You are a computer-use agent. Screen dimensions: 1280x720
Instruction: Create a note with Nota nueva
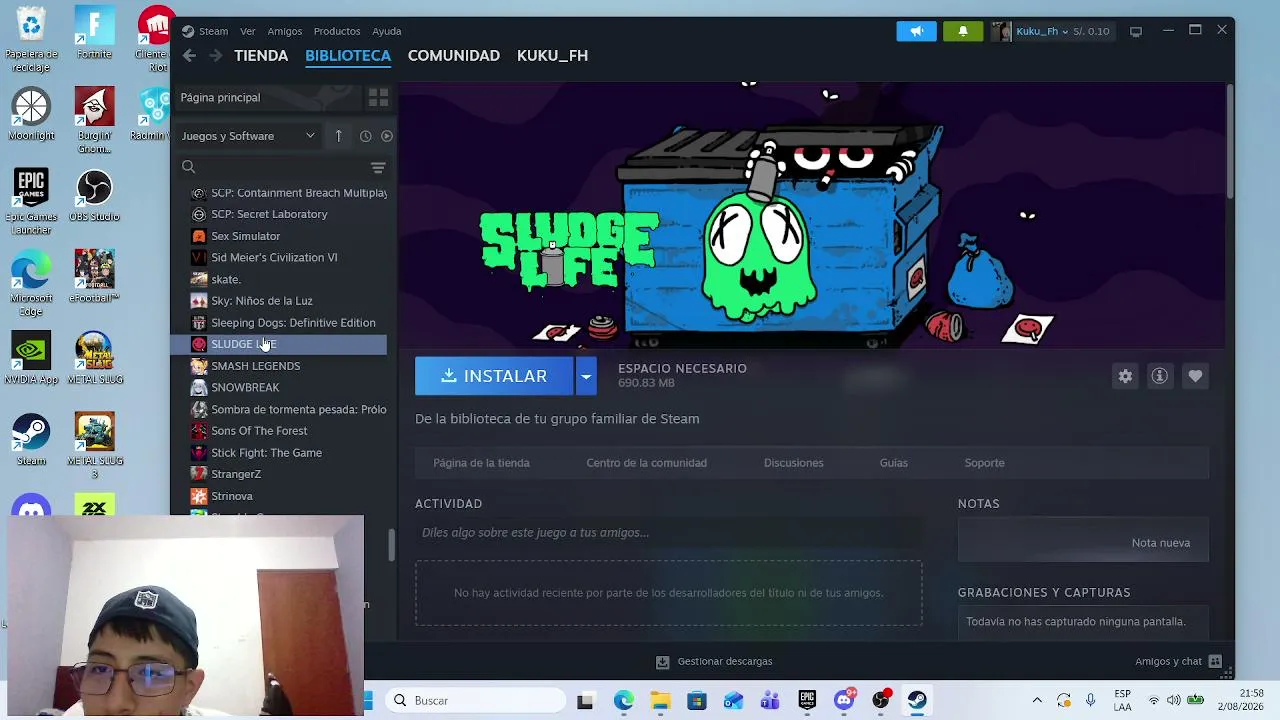click(x=1161, y=543)
